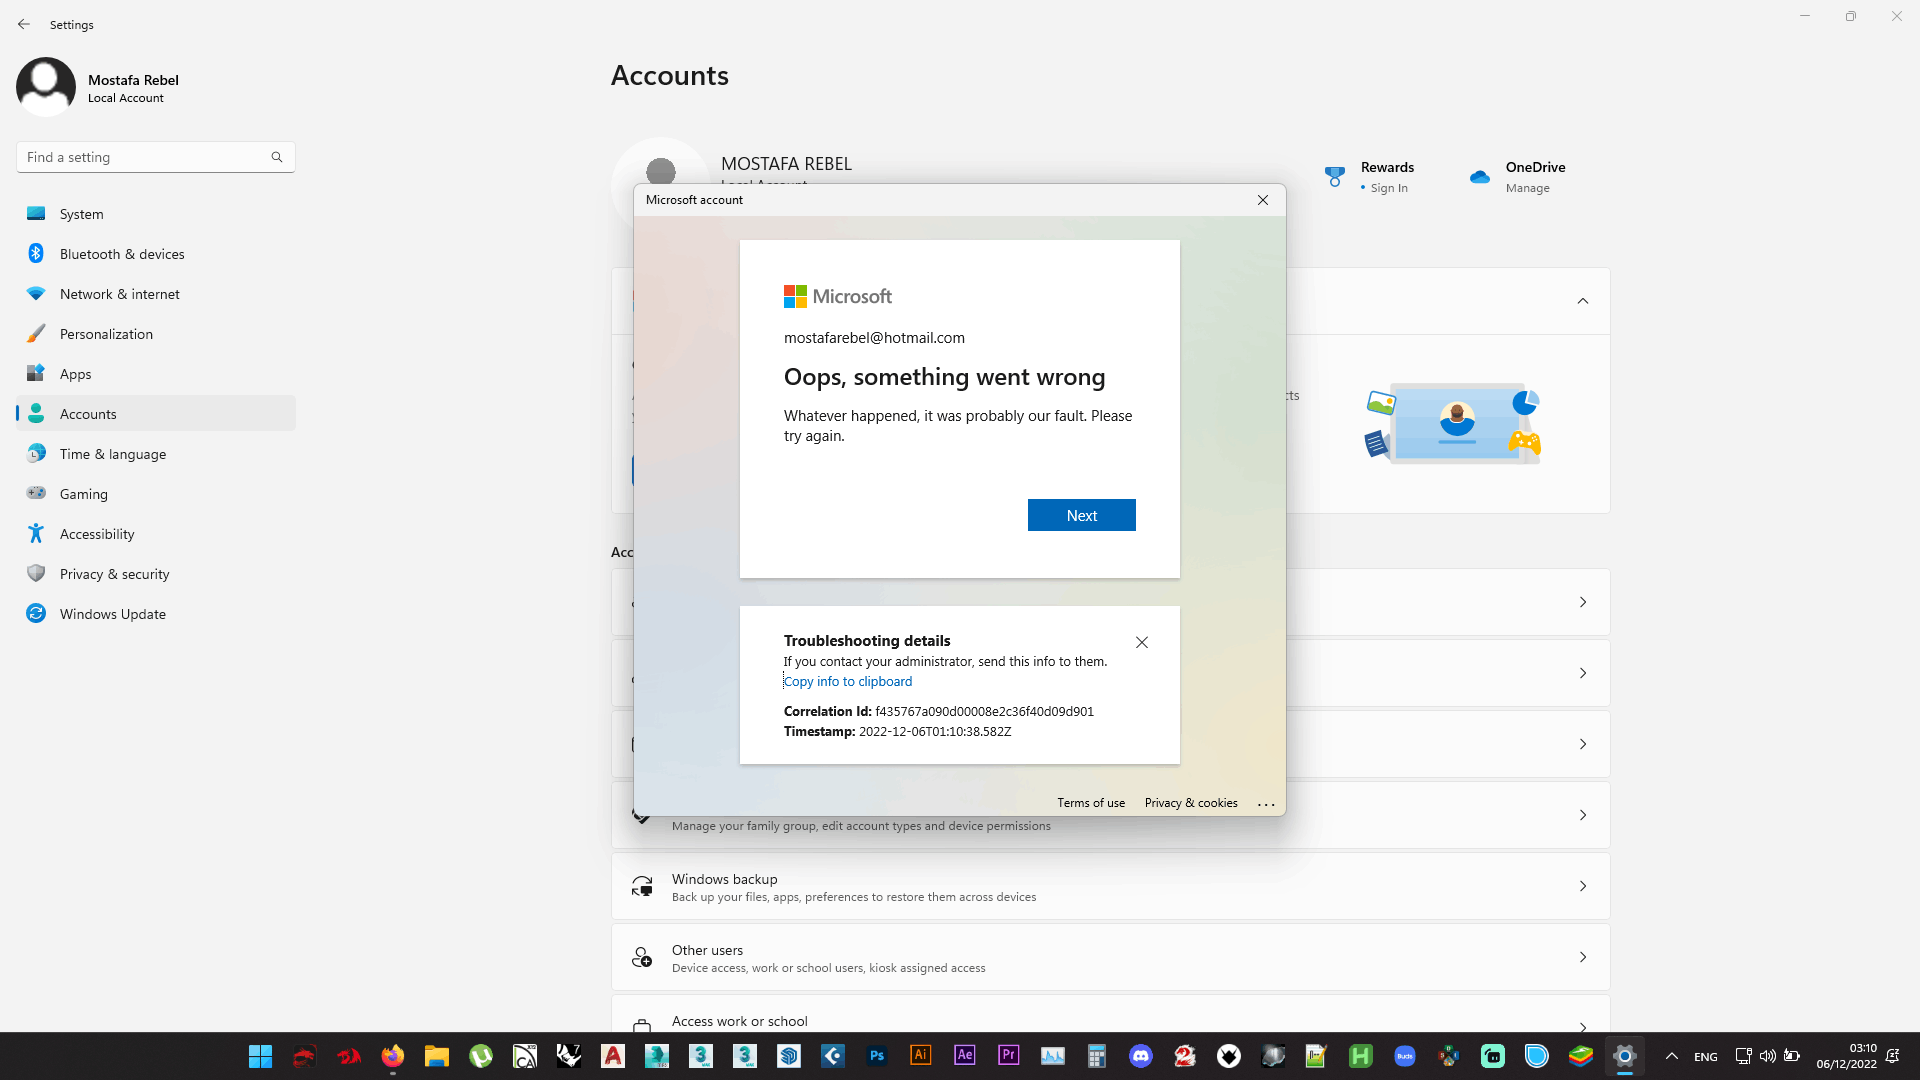Image resolution: width=1920 pixels, height=1080 pixels.
Task: Open Other users settings row
Action: (x=1110, y=957)
